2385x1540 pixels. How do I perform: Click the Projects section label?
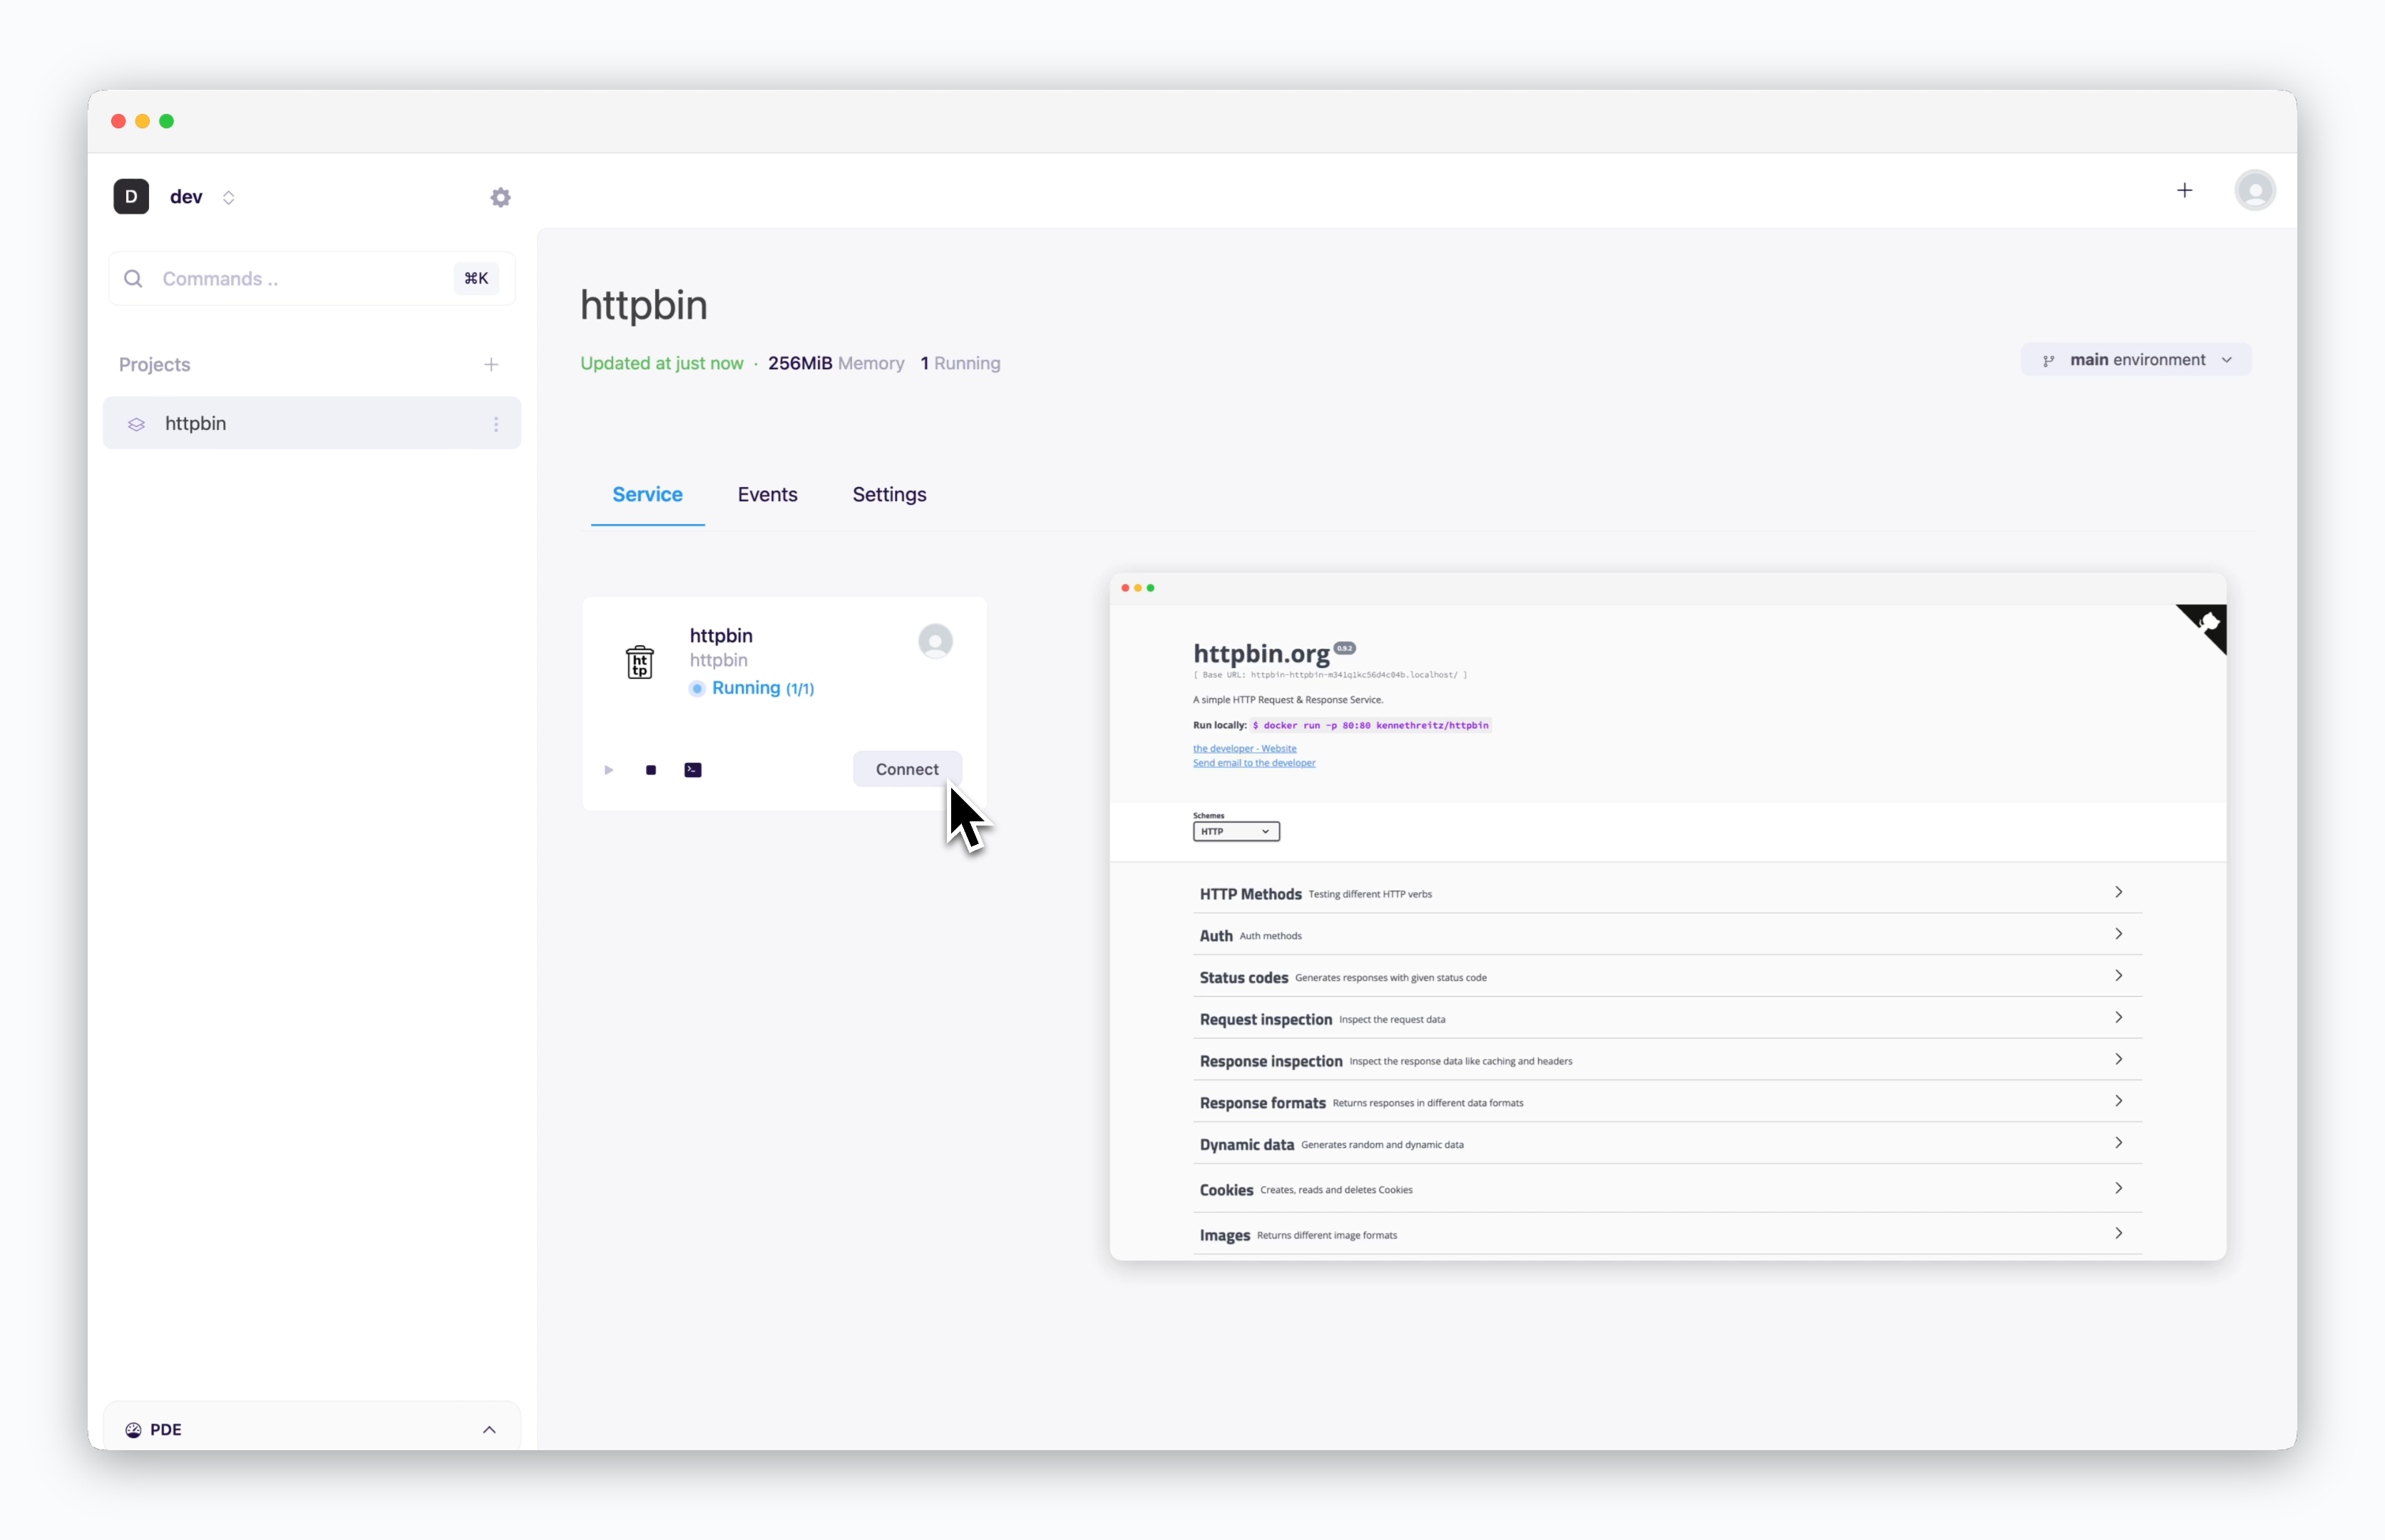[154, 365]
